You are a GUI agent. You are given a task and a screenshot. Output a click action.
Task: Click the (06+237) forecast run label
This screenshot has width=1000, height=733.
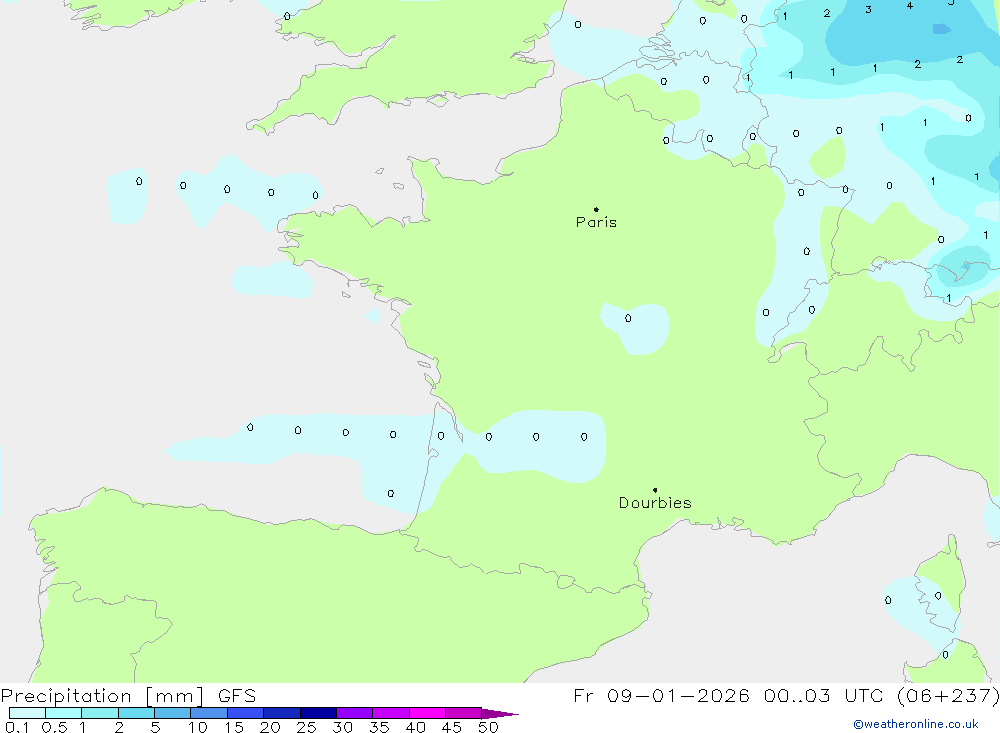tap(945, 696)
